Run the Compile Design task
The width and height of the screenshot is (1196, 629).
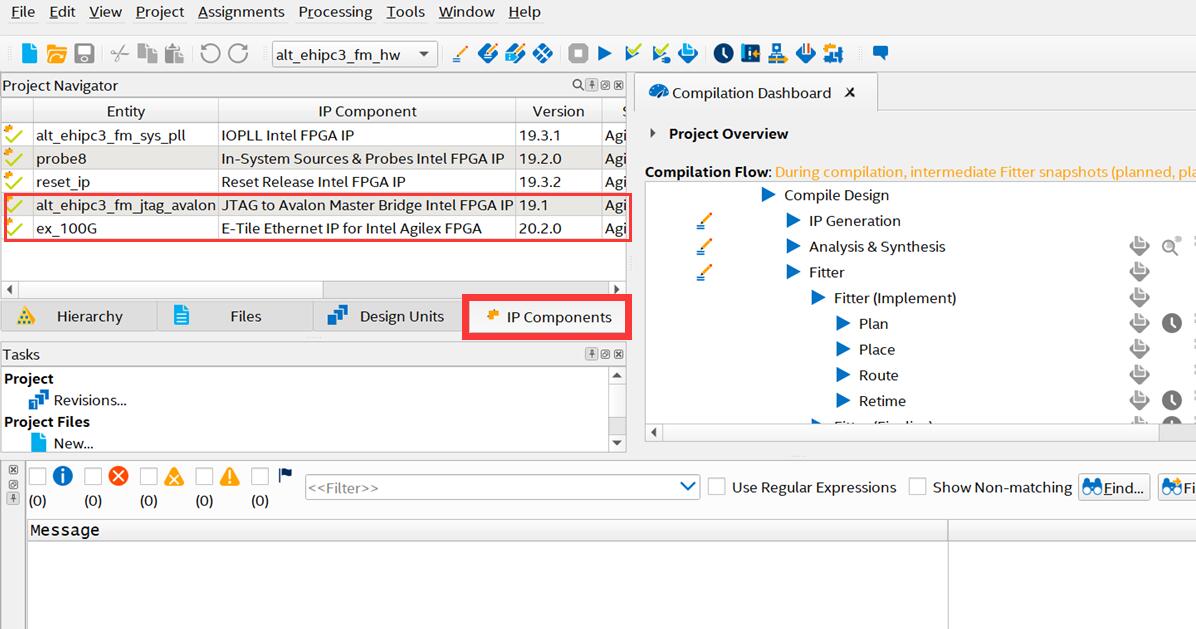pos(768,195)
